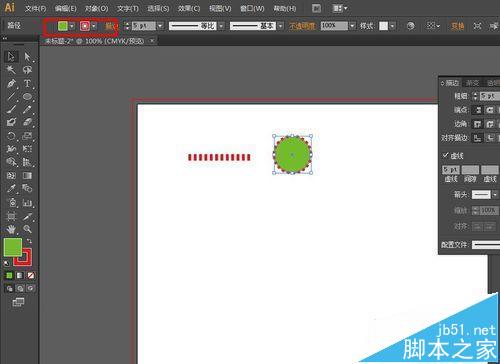Screen dimensions: 500x364
Task: Pick the Symbol Sprayer tool
Action: point(11,202)
